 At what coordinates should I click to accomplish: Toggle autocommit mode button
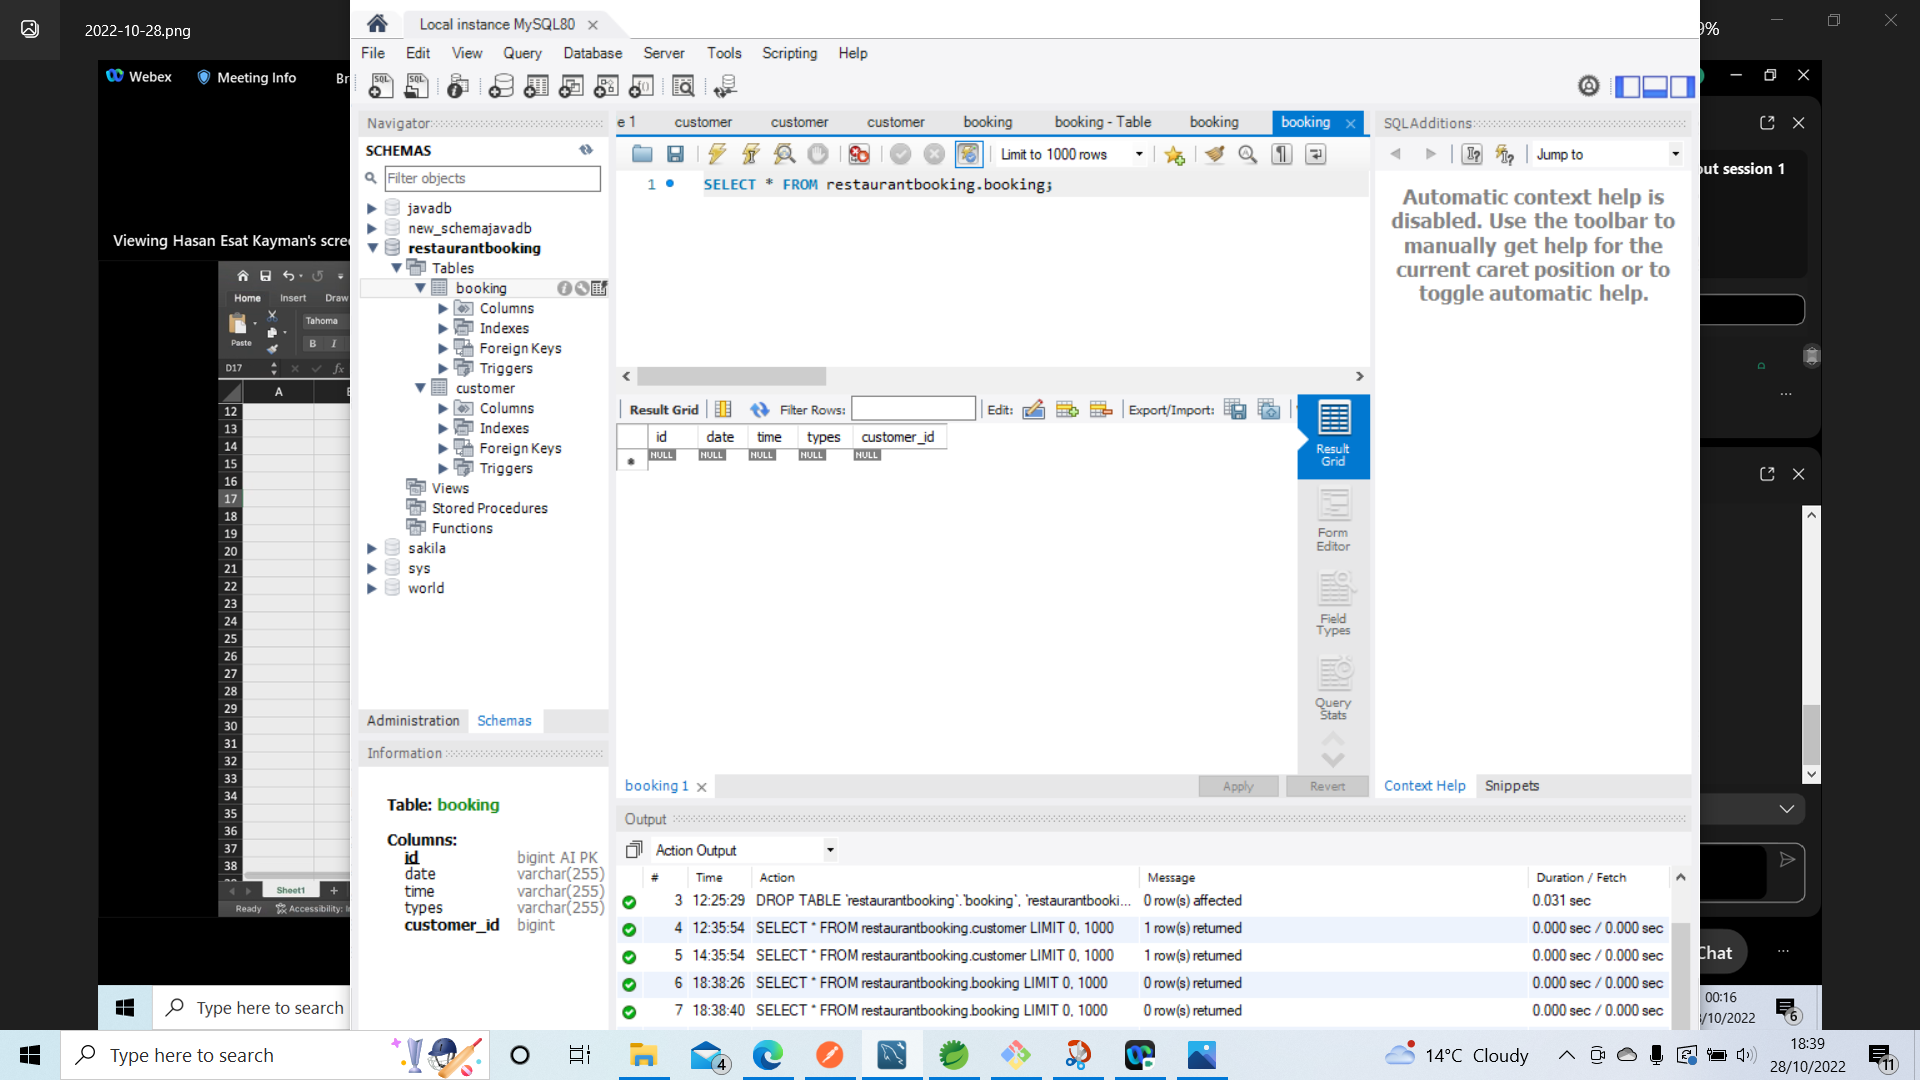pos(968,154)
